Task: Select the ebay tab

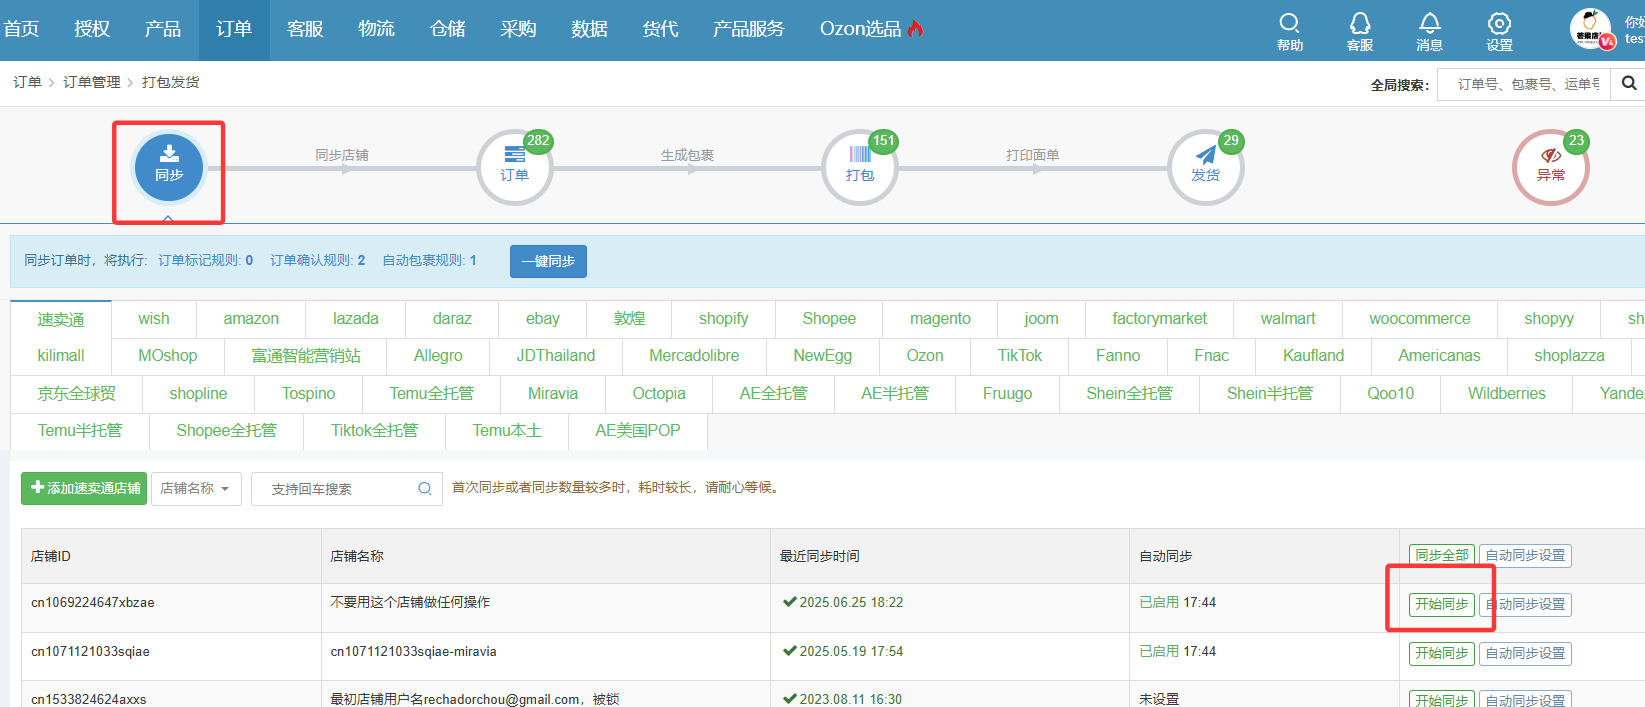Action: (x=543, y=318)
